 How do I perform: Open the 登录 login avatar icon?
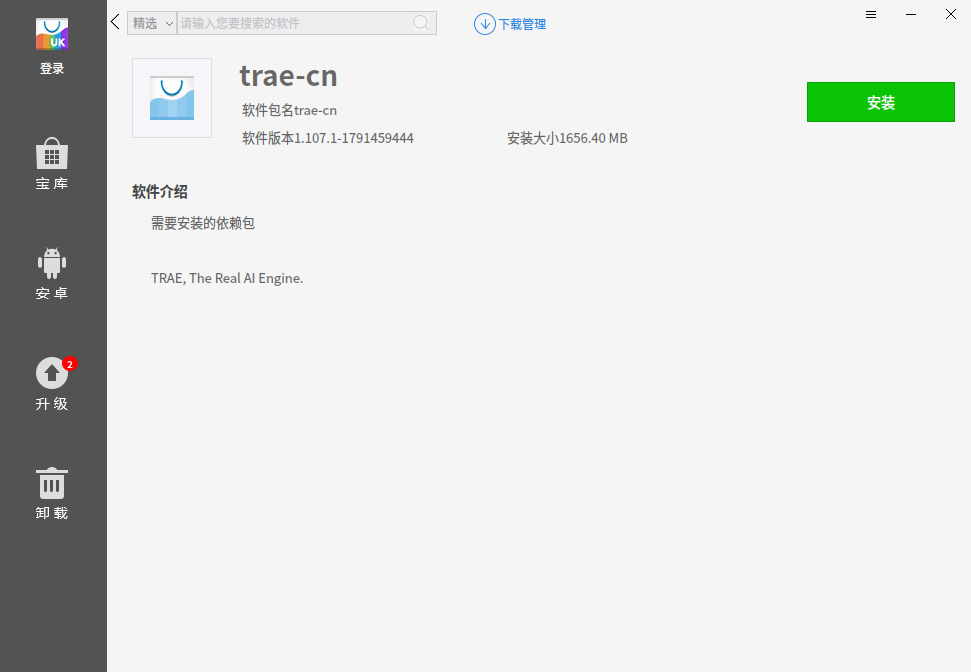pyautogui.click(x=52, y=34)
